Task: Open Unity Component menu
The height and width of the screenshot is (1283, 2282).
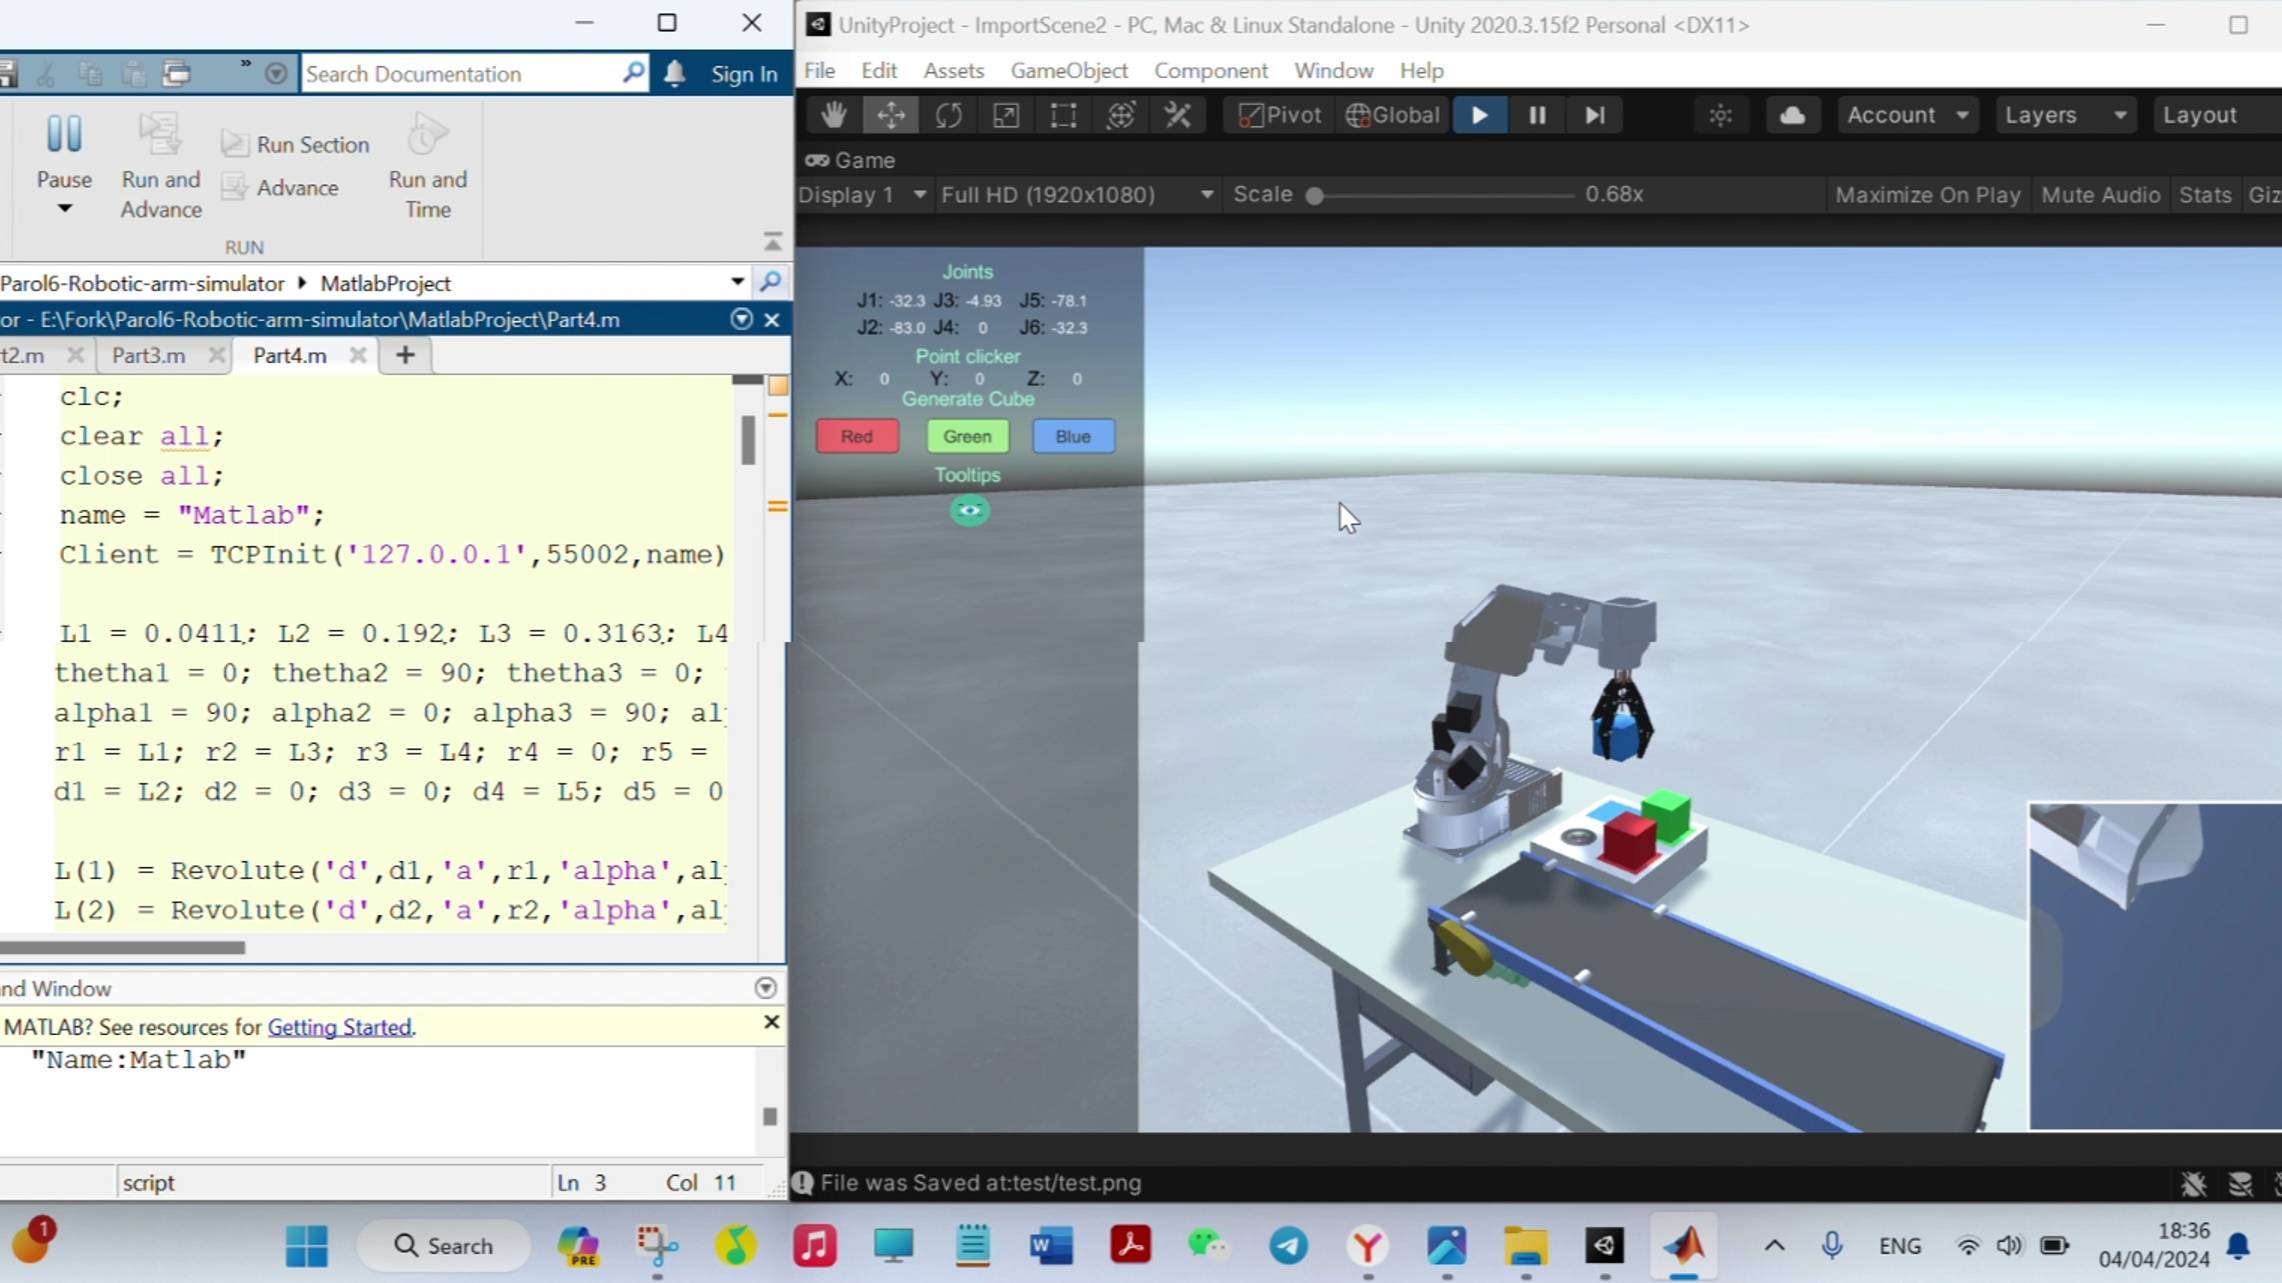Action: pos(1211,71)
